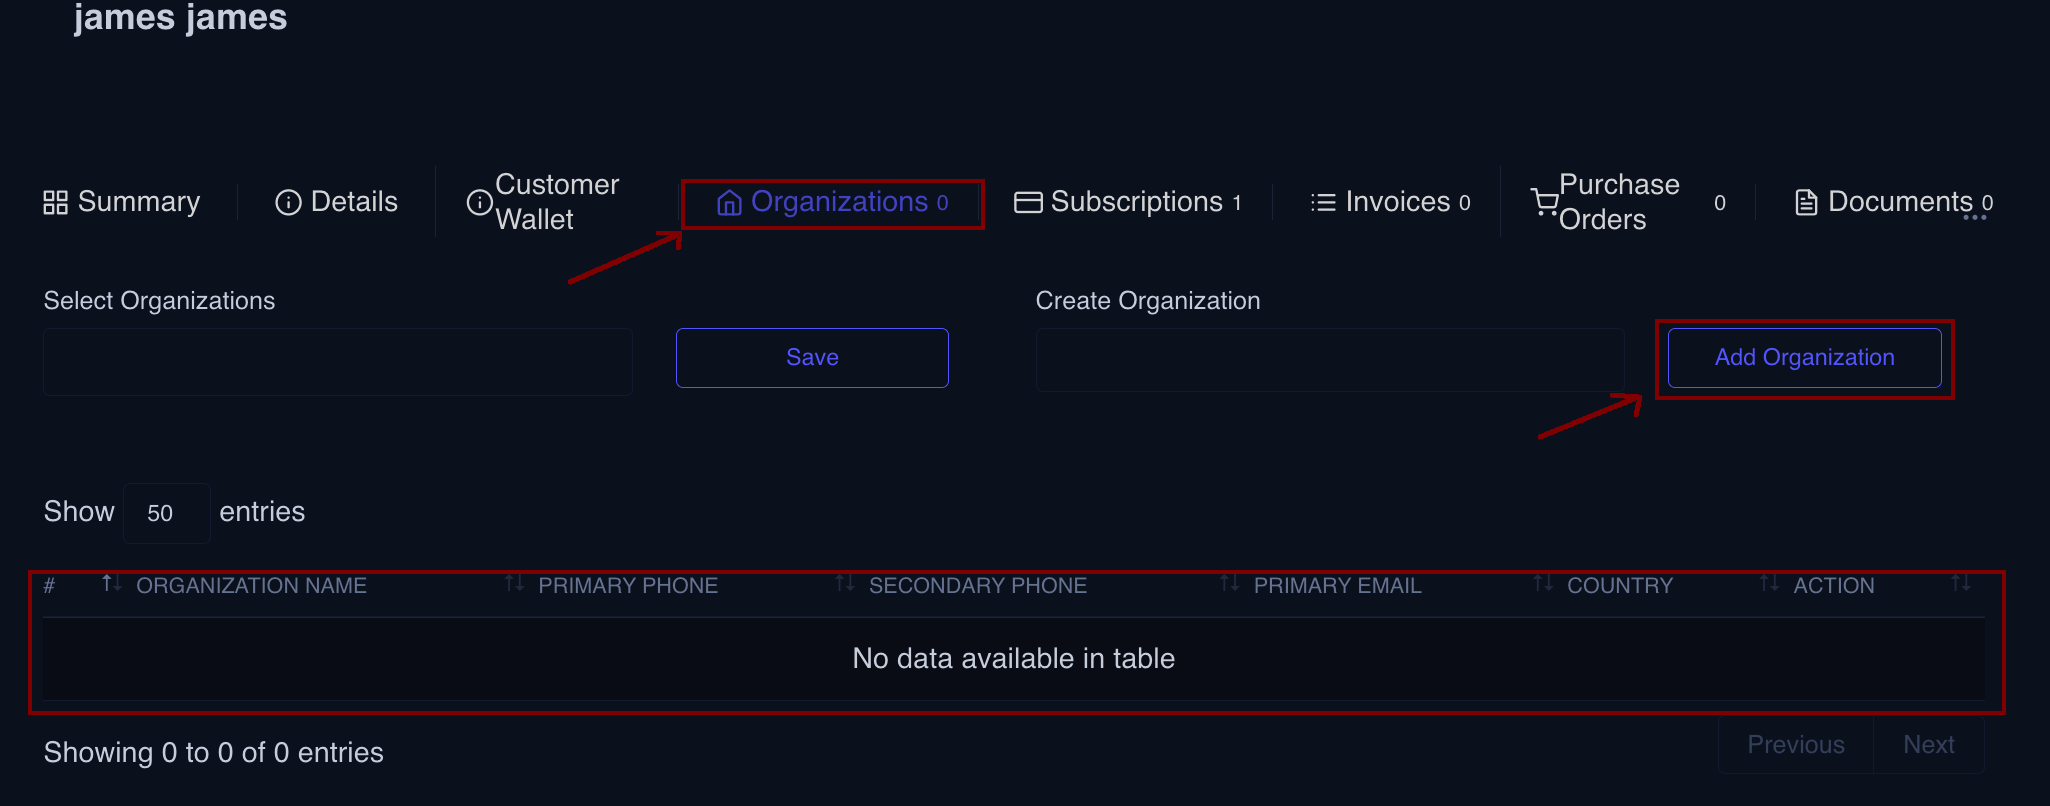Click the Purchase Orders cart icon

coord(1545,203)
